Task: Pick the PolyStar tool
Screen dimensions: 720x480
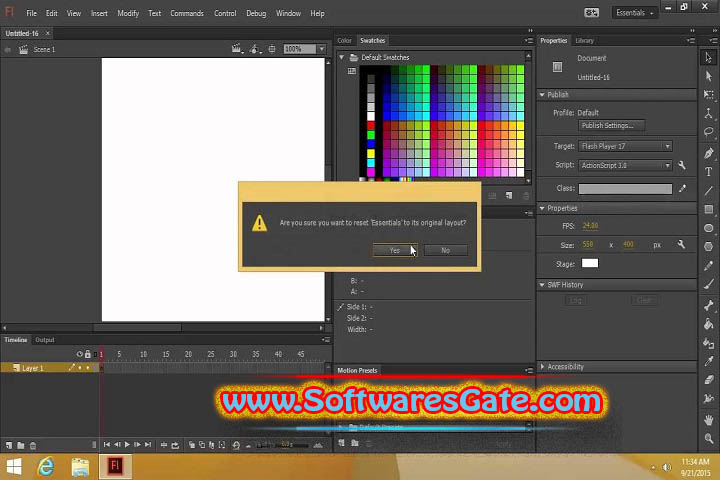Action: 709,247
